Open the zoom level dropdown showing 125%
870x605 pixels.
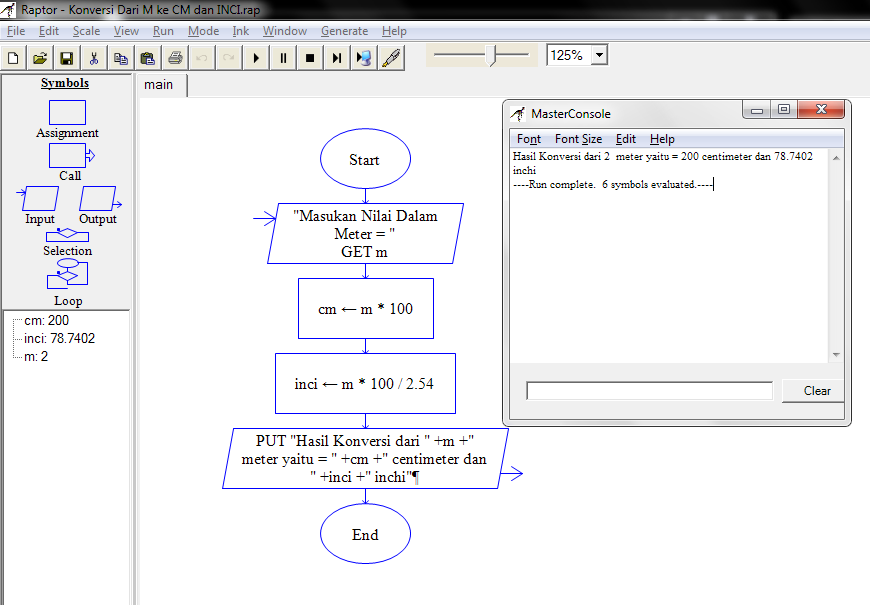599,55
